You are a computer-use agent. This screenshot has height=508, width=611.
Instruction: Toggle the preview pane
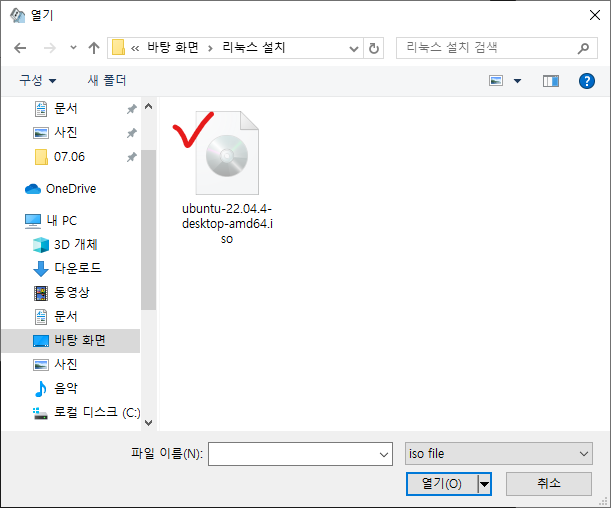click(551, 81)
